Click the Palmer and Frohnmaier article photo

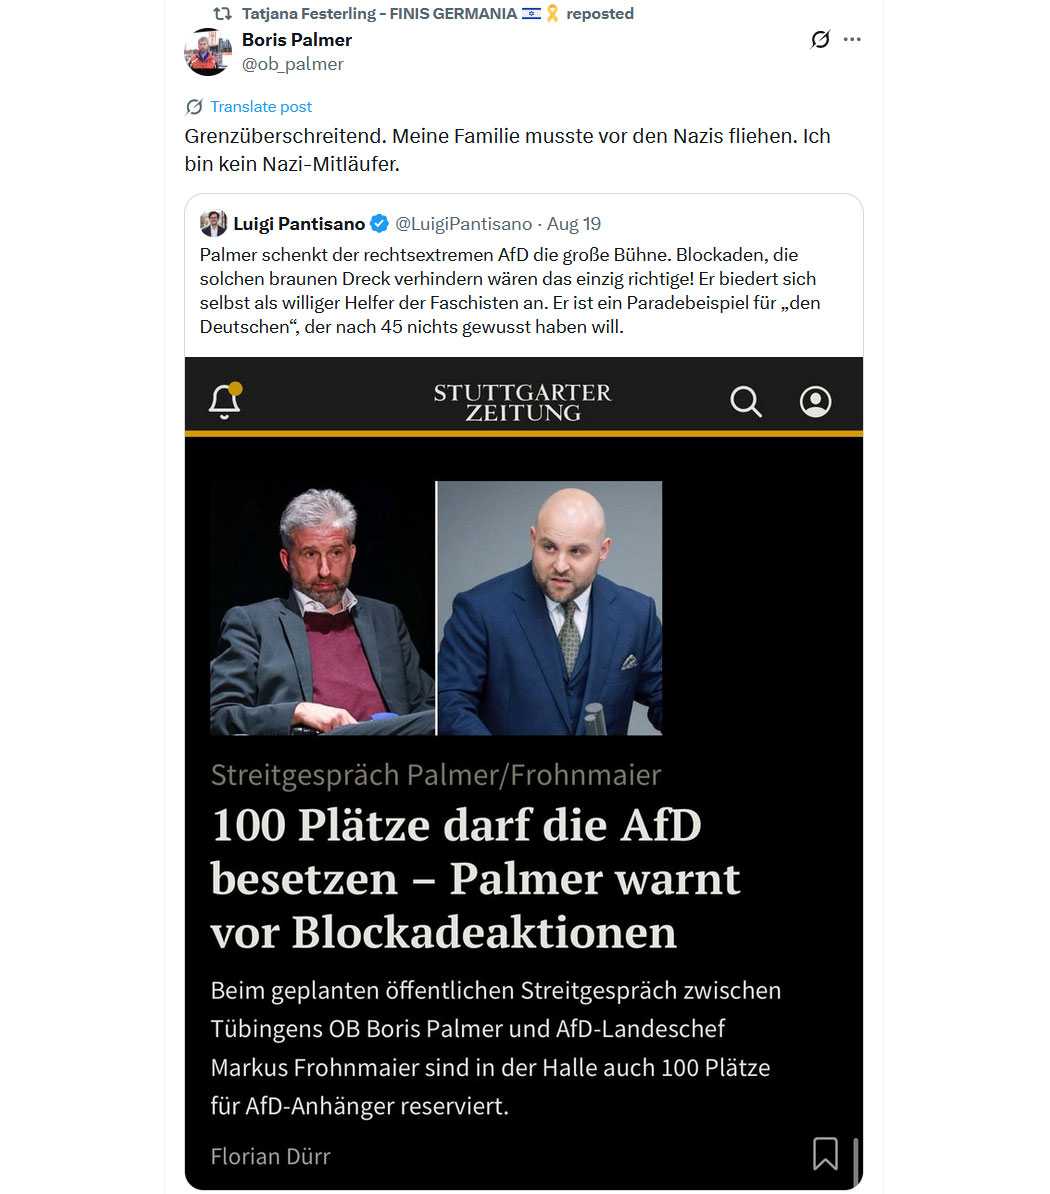click(x=436, y=608)
